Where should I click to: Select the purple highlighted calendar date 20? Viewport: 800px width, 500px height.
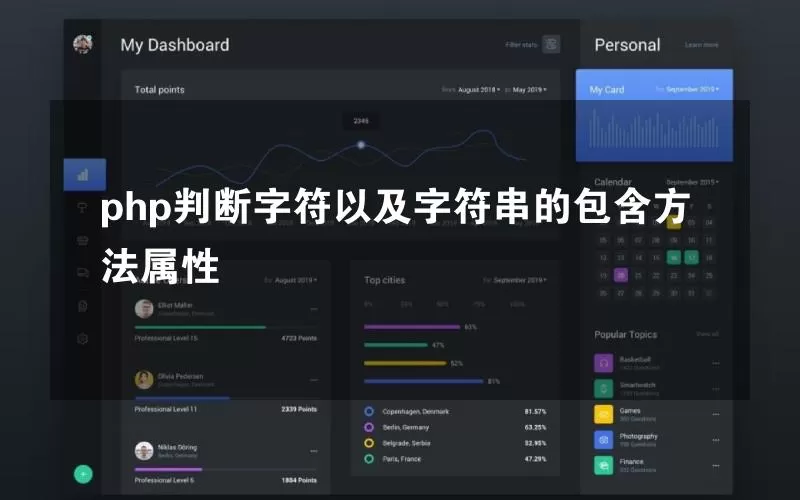pyautogui.click(x=620, y=276)
